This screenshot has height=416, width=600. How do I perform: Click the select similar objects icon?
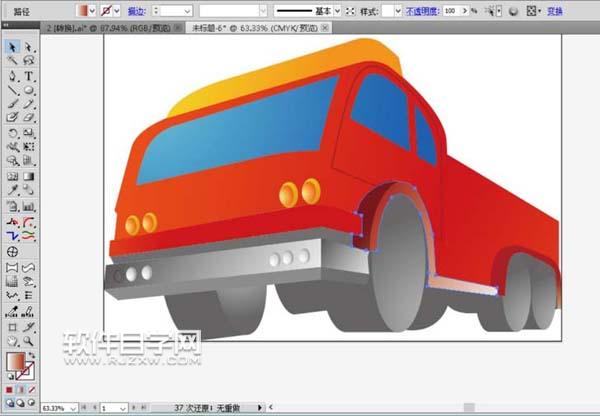coord(490,11)
